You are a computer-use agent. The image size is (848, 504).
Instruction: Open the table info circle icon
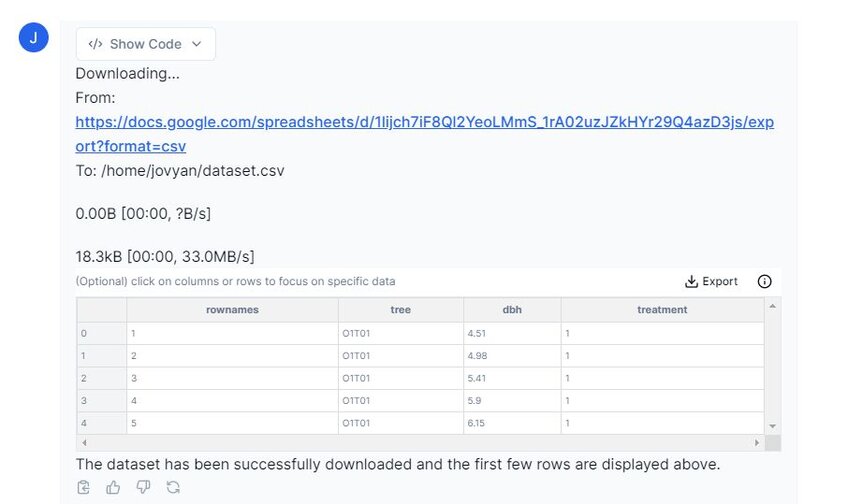764,281
